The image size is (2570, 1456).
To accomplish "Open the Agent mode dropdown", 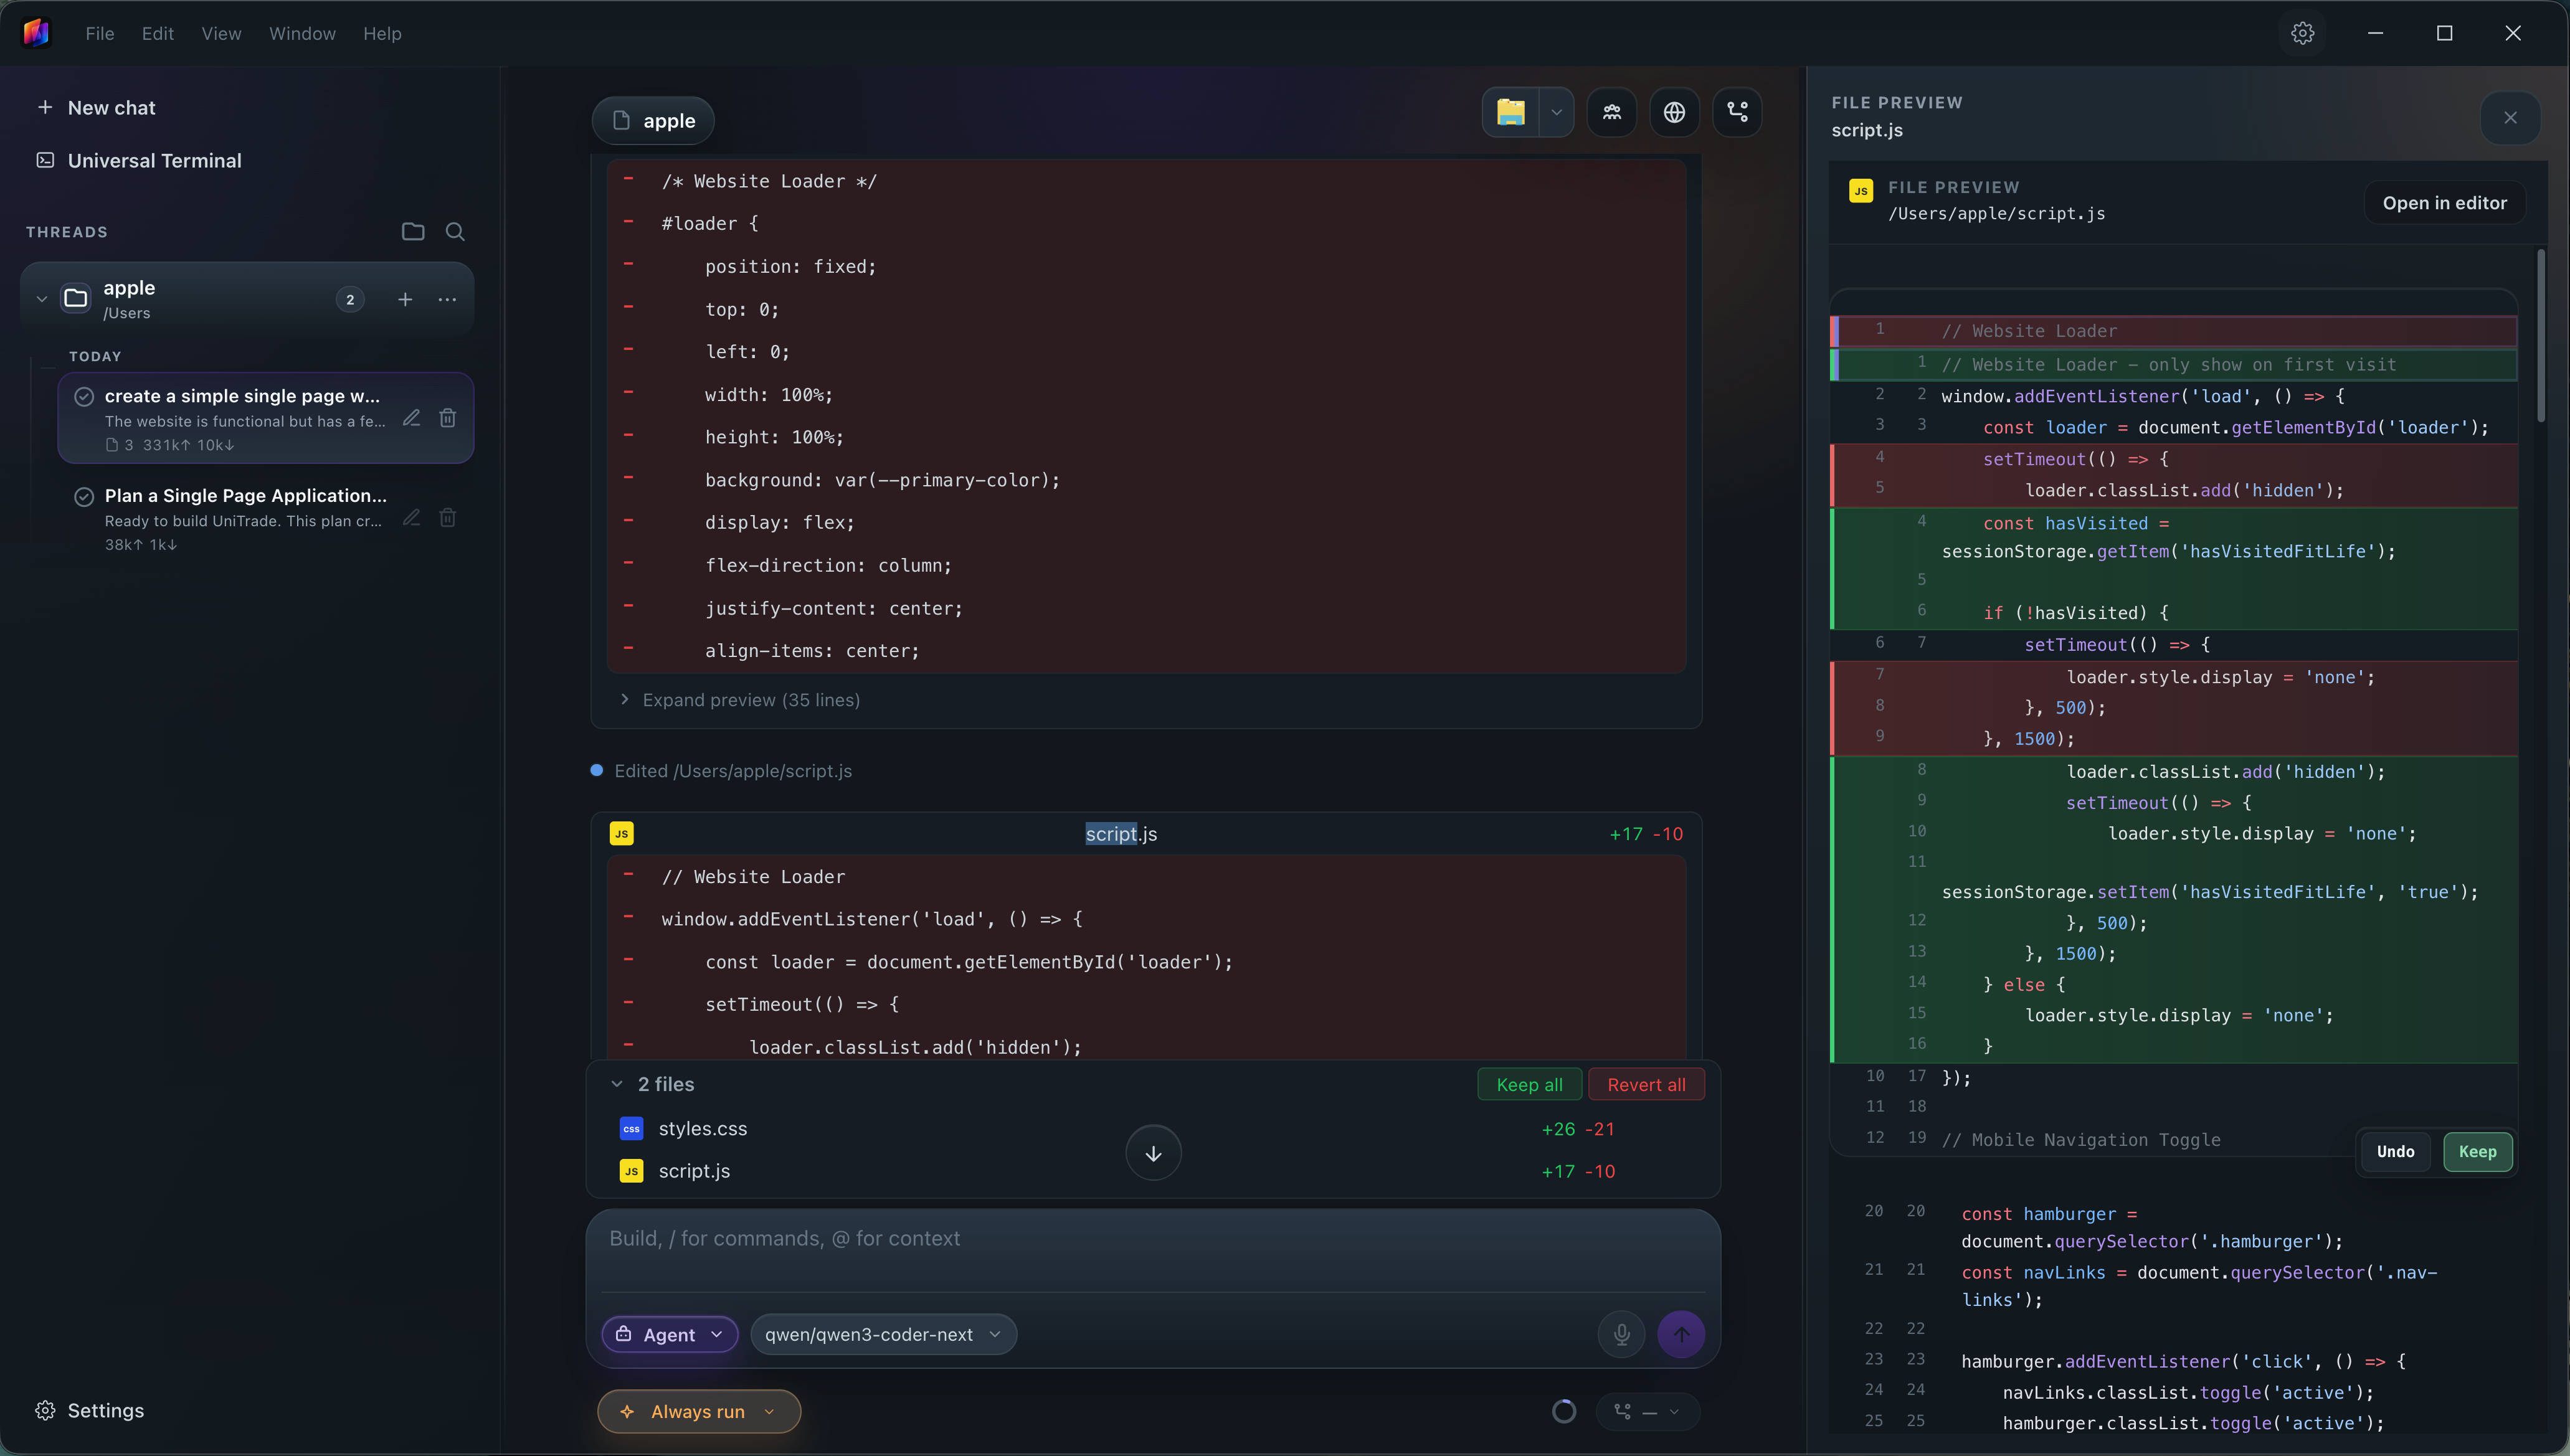I will point(669,1334).
